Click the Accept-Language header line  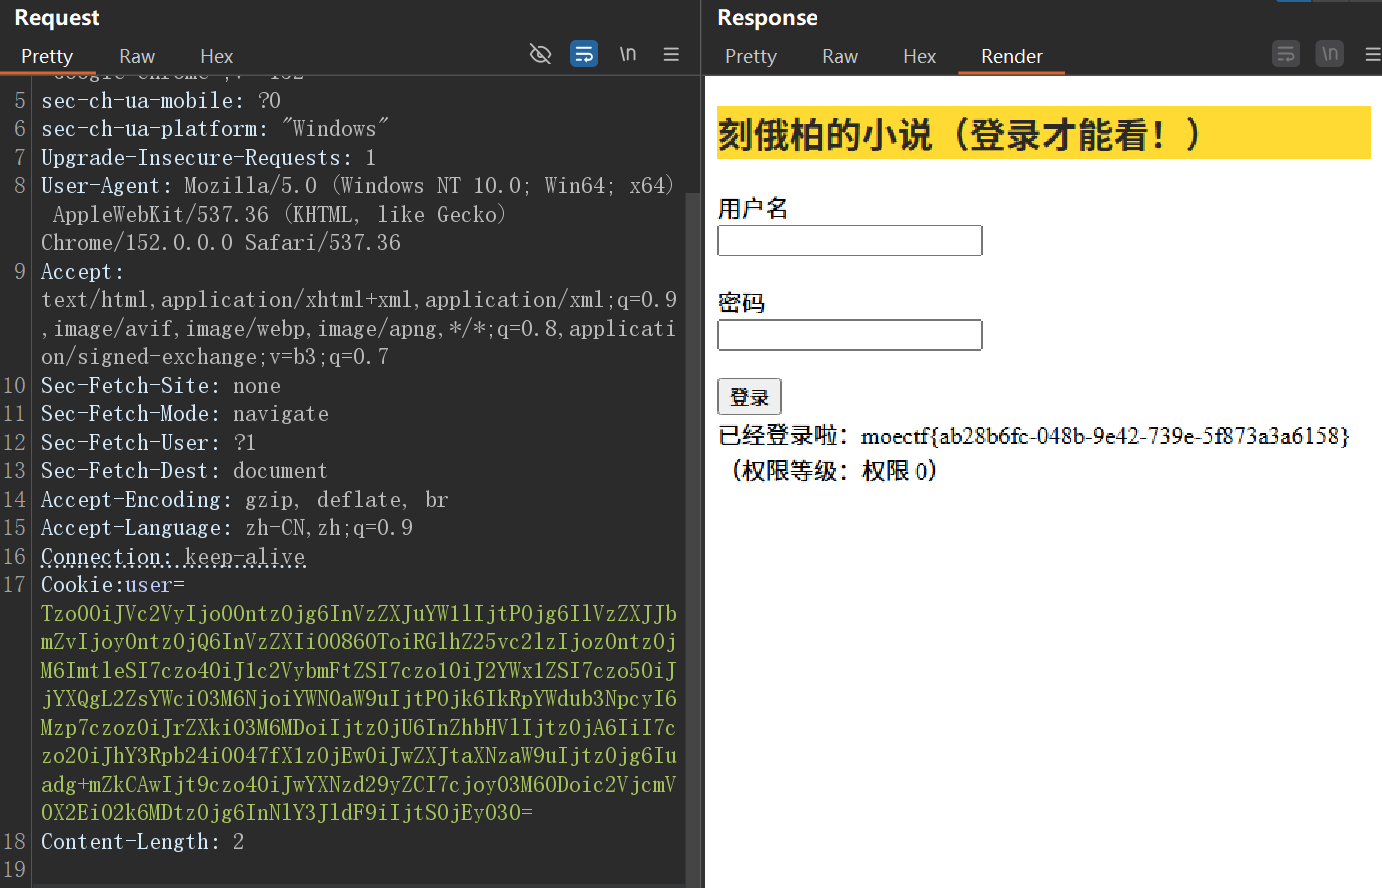pyautogui.click(x=227, y=528)
